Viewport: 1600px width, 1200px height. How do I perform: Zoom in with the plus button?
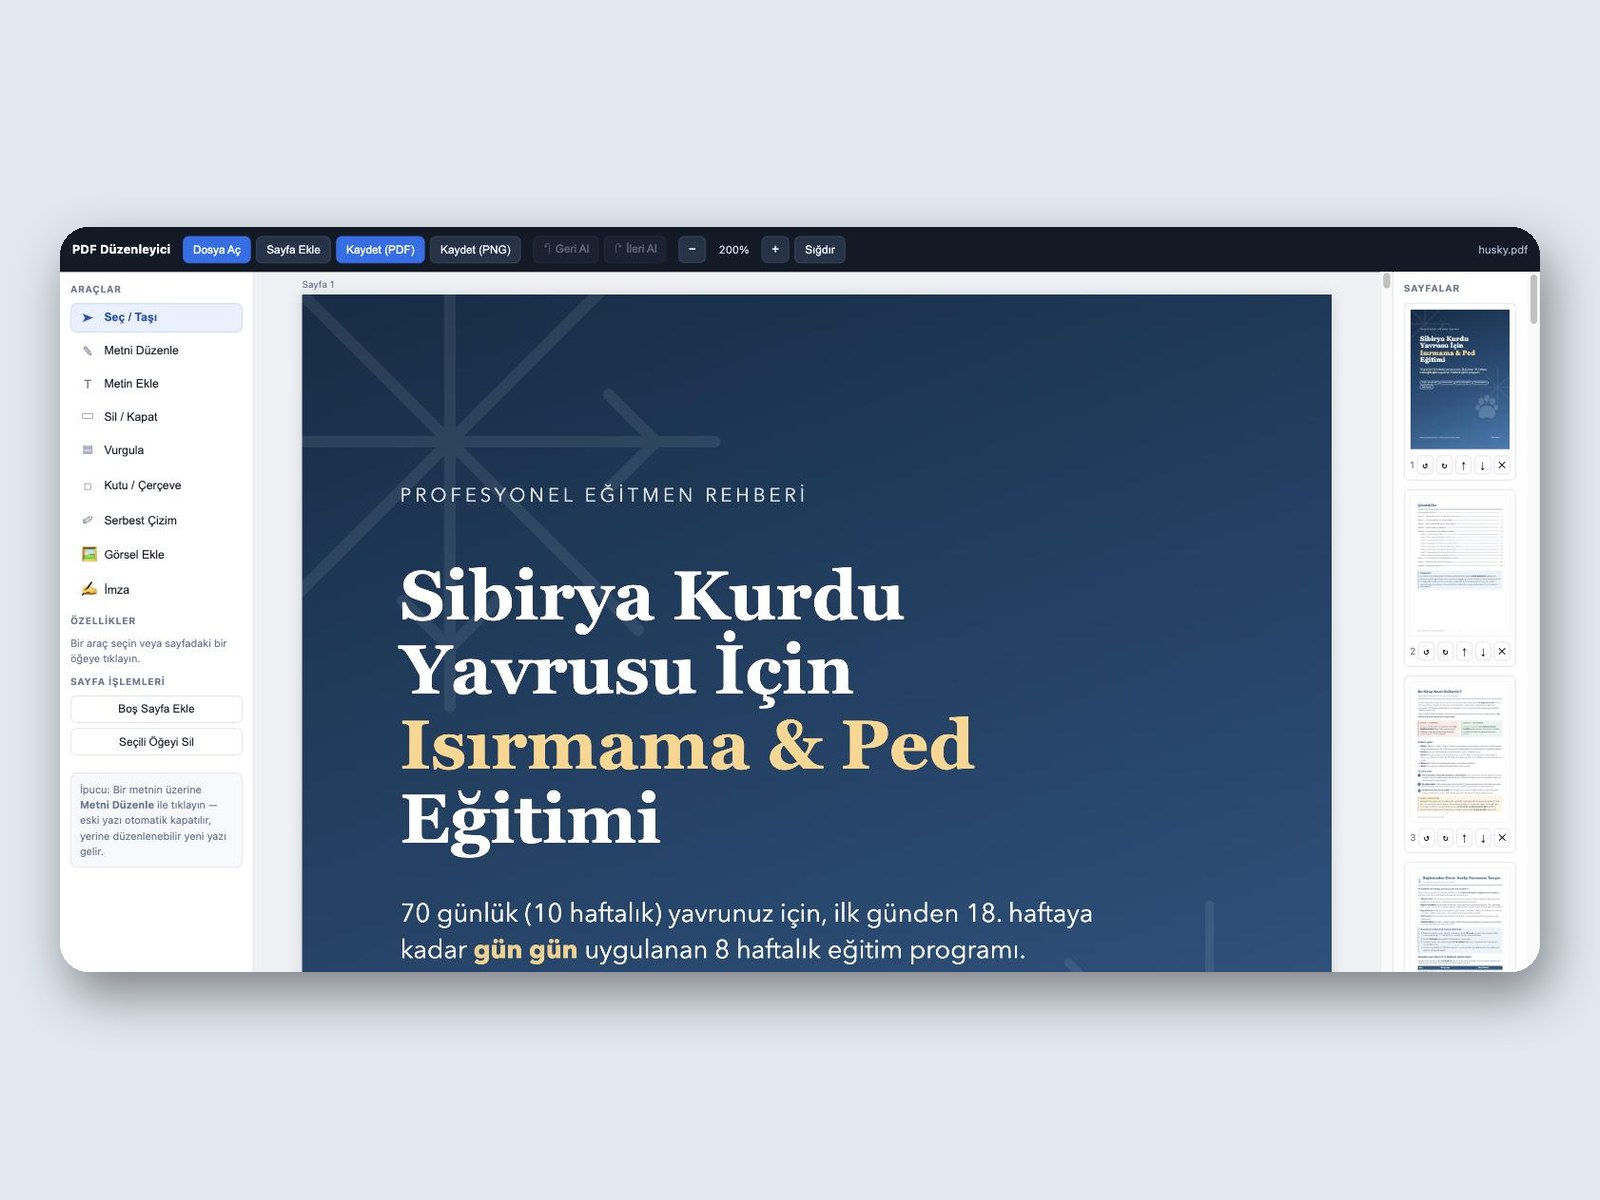(x=775, y=250)
